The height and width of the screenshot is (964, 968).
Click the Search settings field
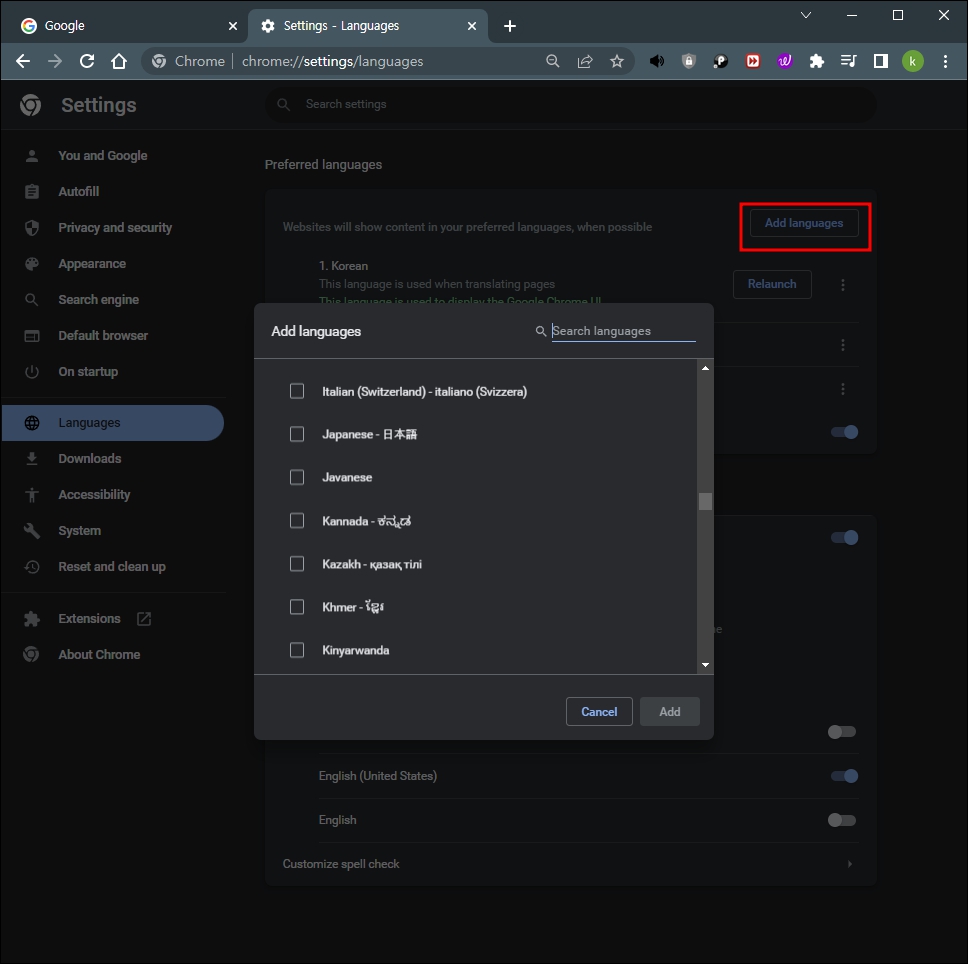point(571,104)
